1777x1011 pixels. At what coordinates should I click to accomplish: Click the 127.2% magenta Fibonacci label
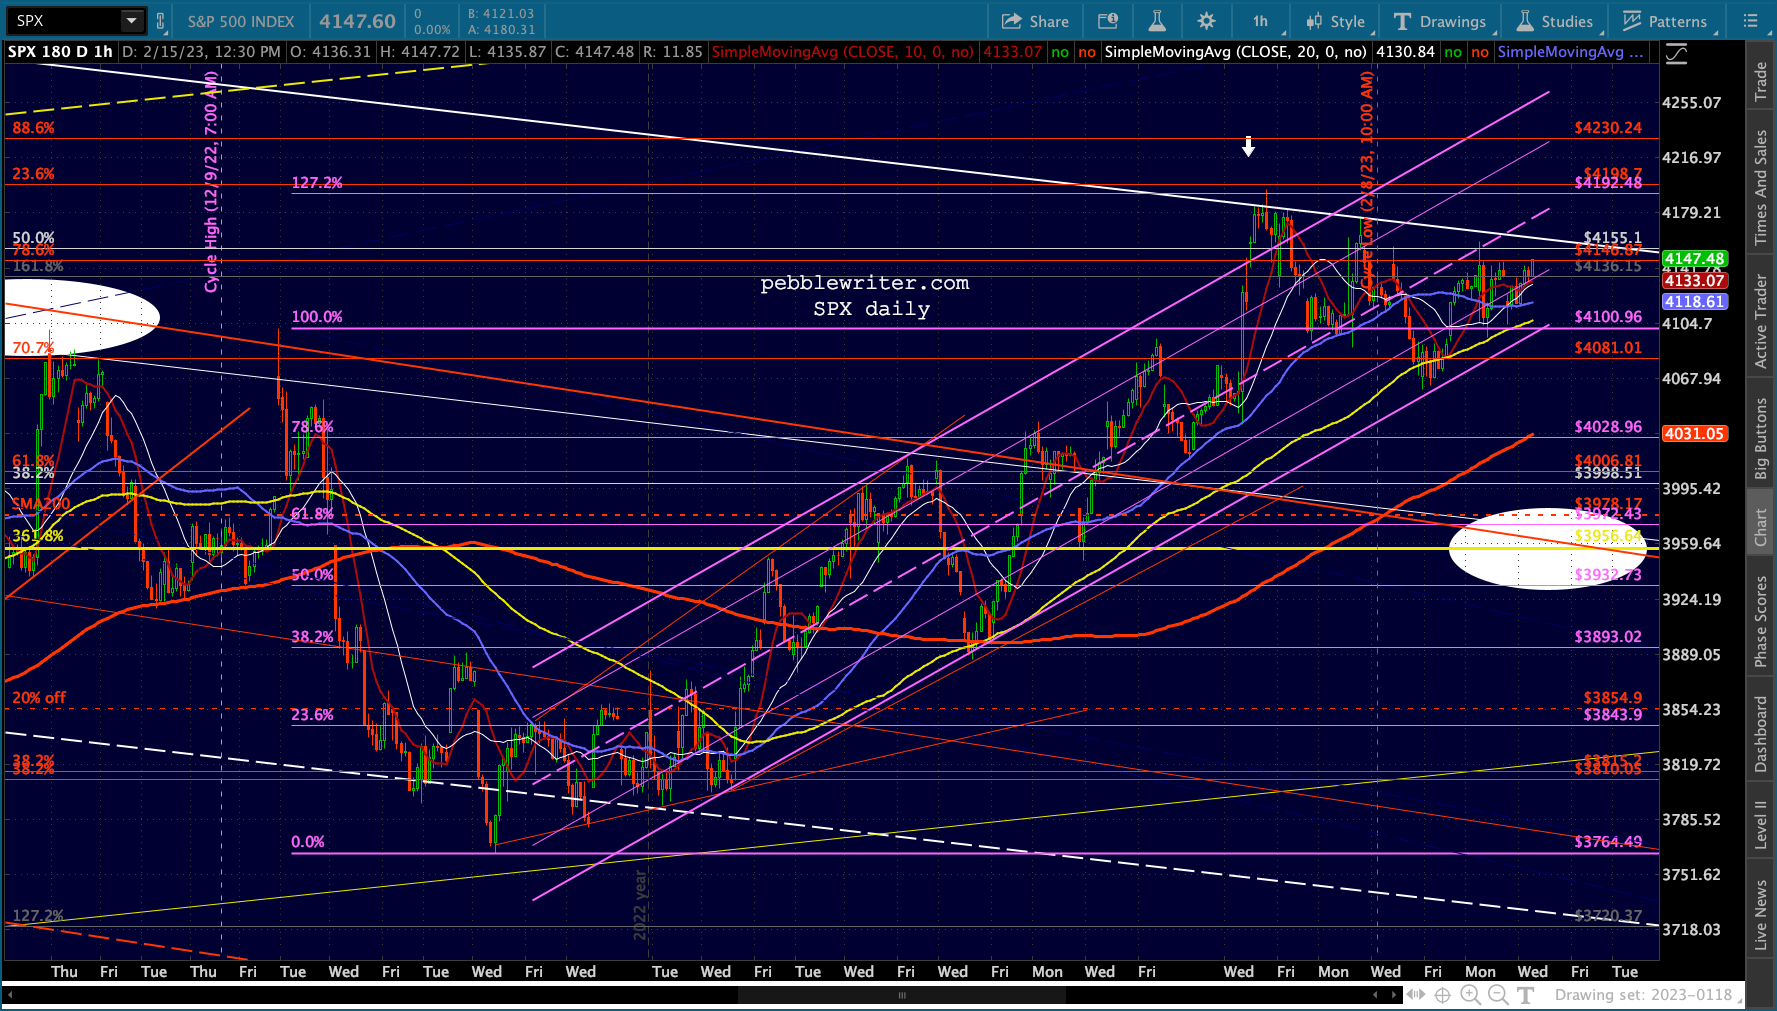(x=317, y=183)
